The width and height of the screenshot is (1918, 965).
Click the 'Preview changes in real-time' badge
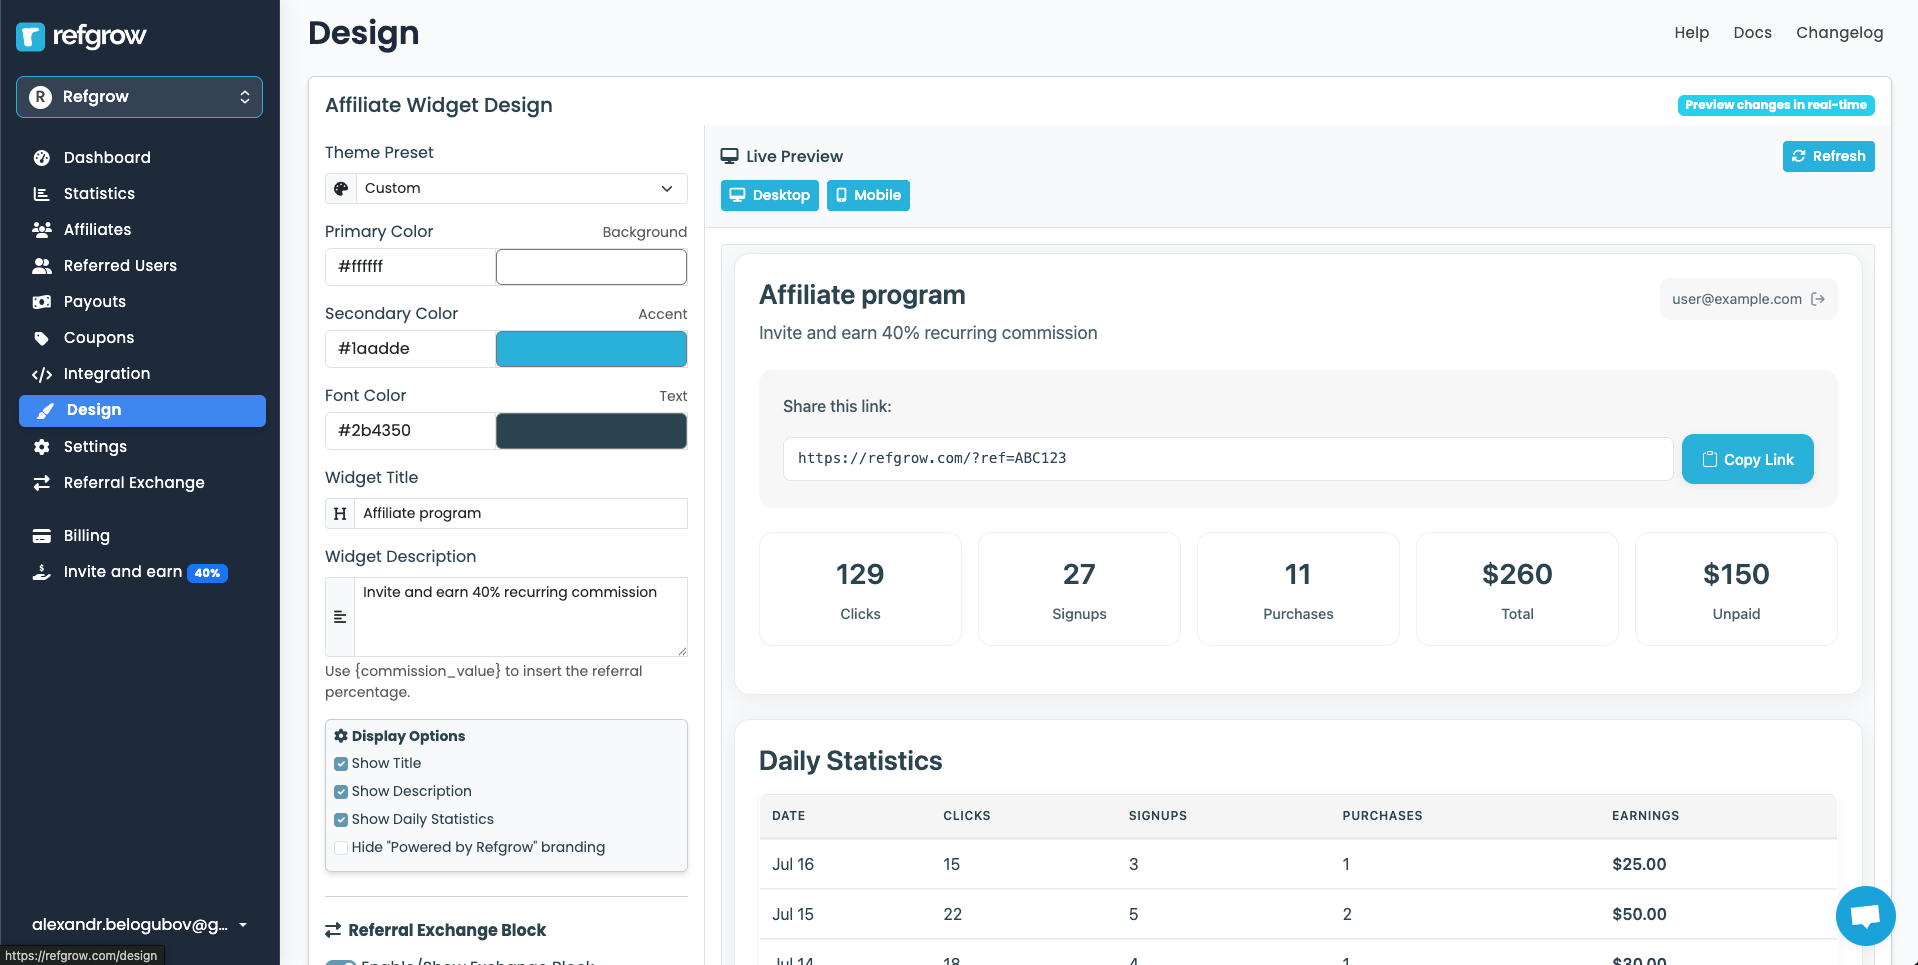1776,105
